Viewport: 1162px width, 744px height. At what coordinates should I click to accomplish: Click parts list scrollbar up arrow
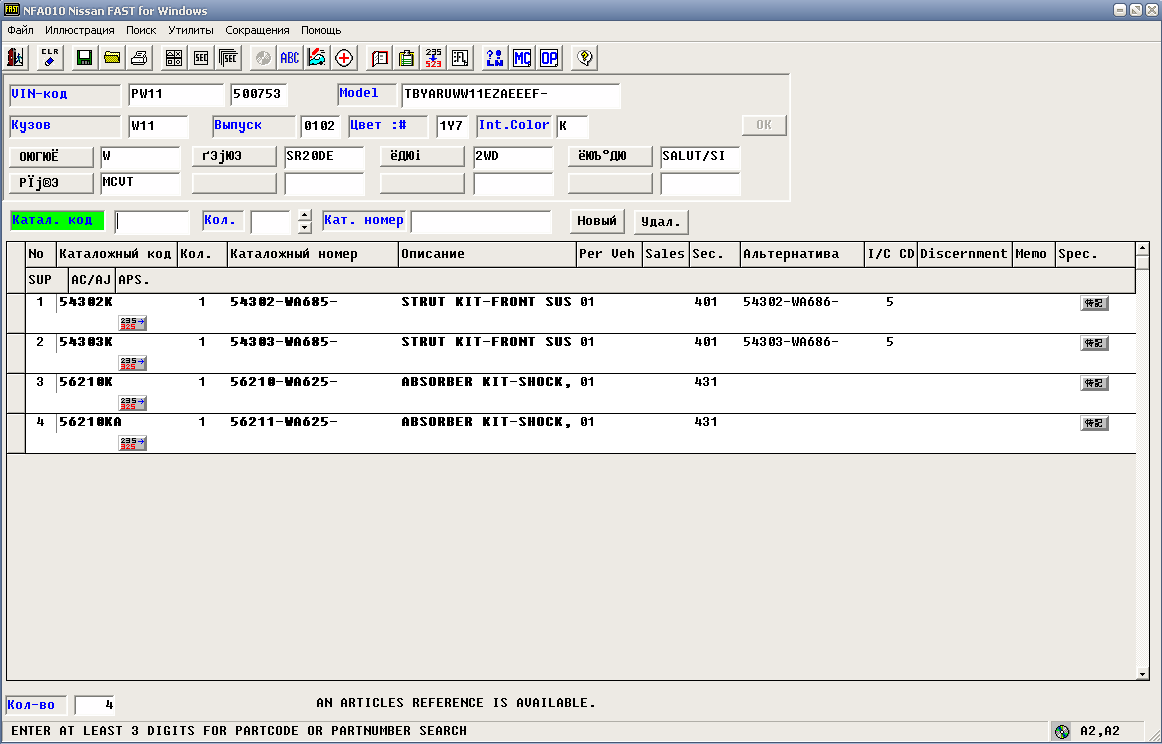[x=1143, y=248]
